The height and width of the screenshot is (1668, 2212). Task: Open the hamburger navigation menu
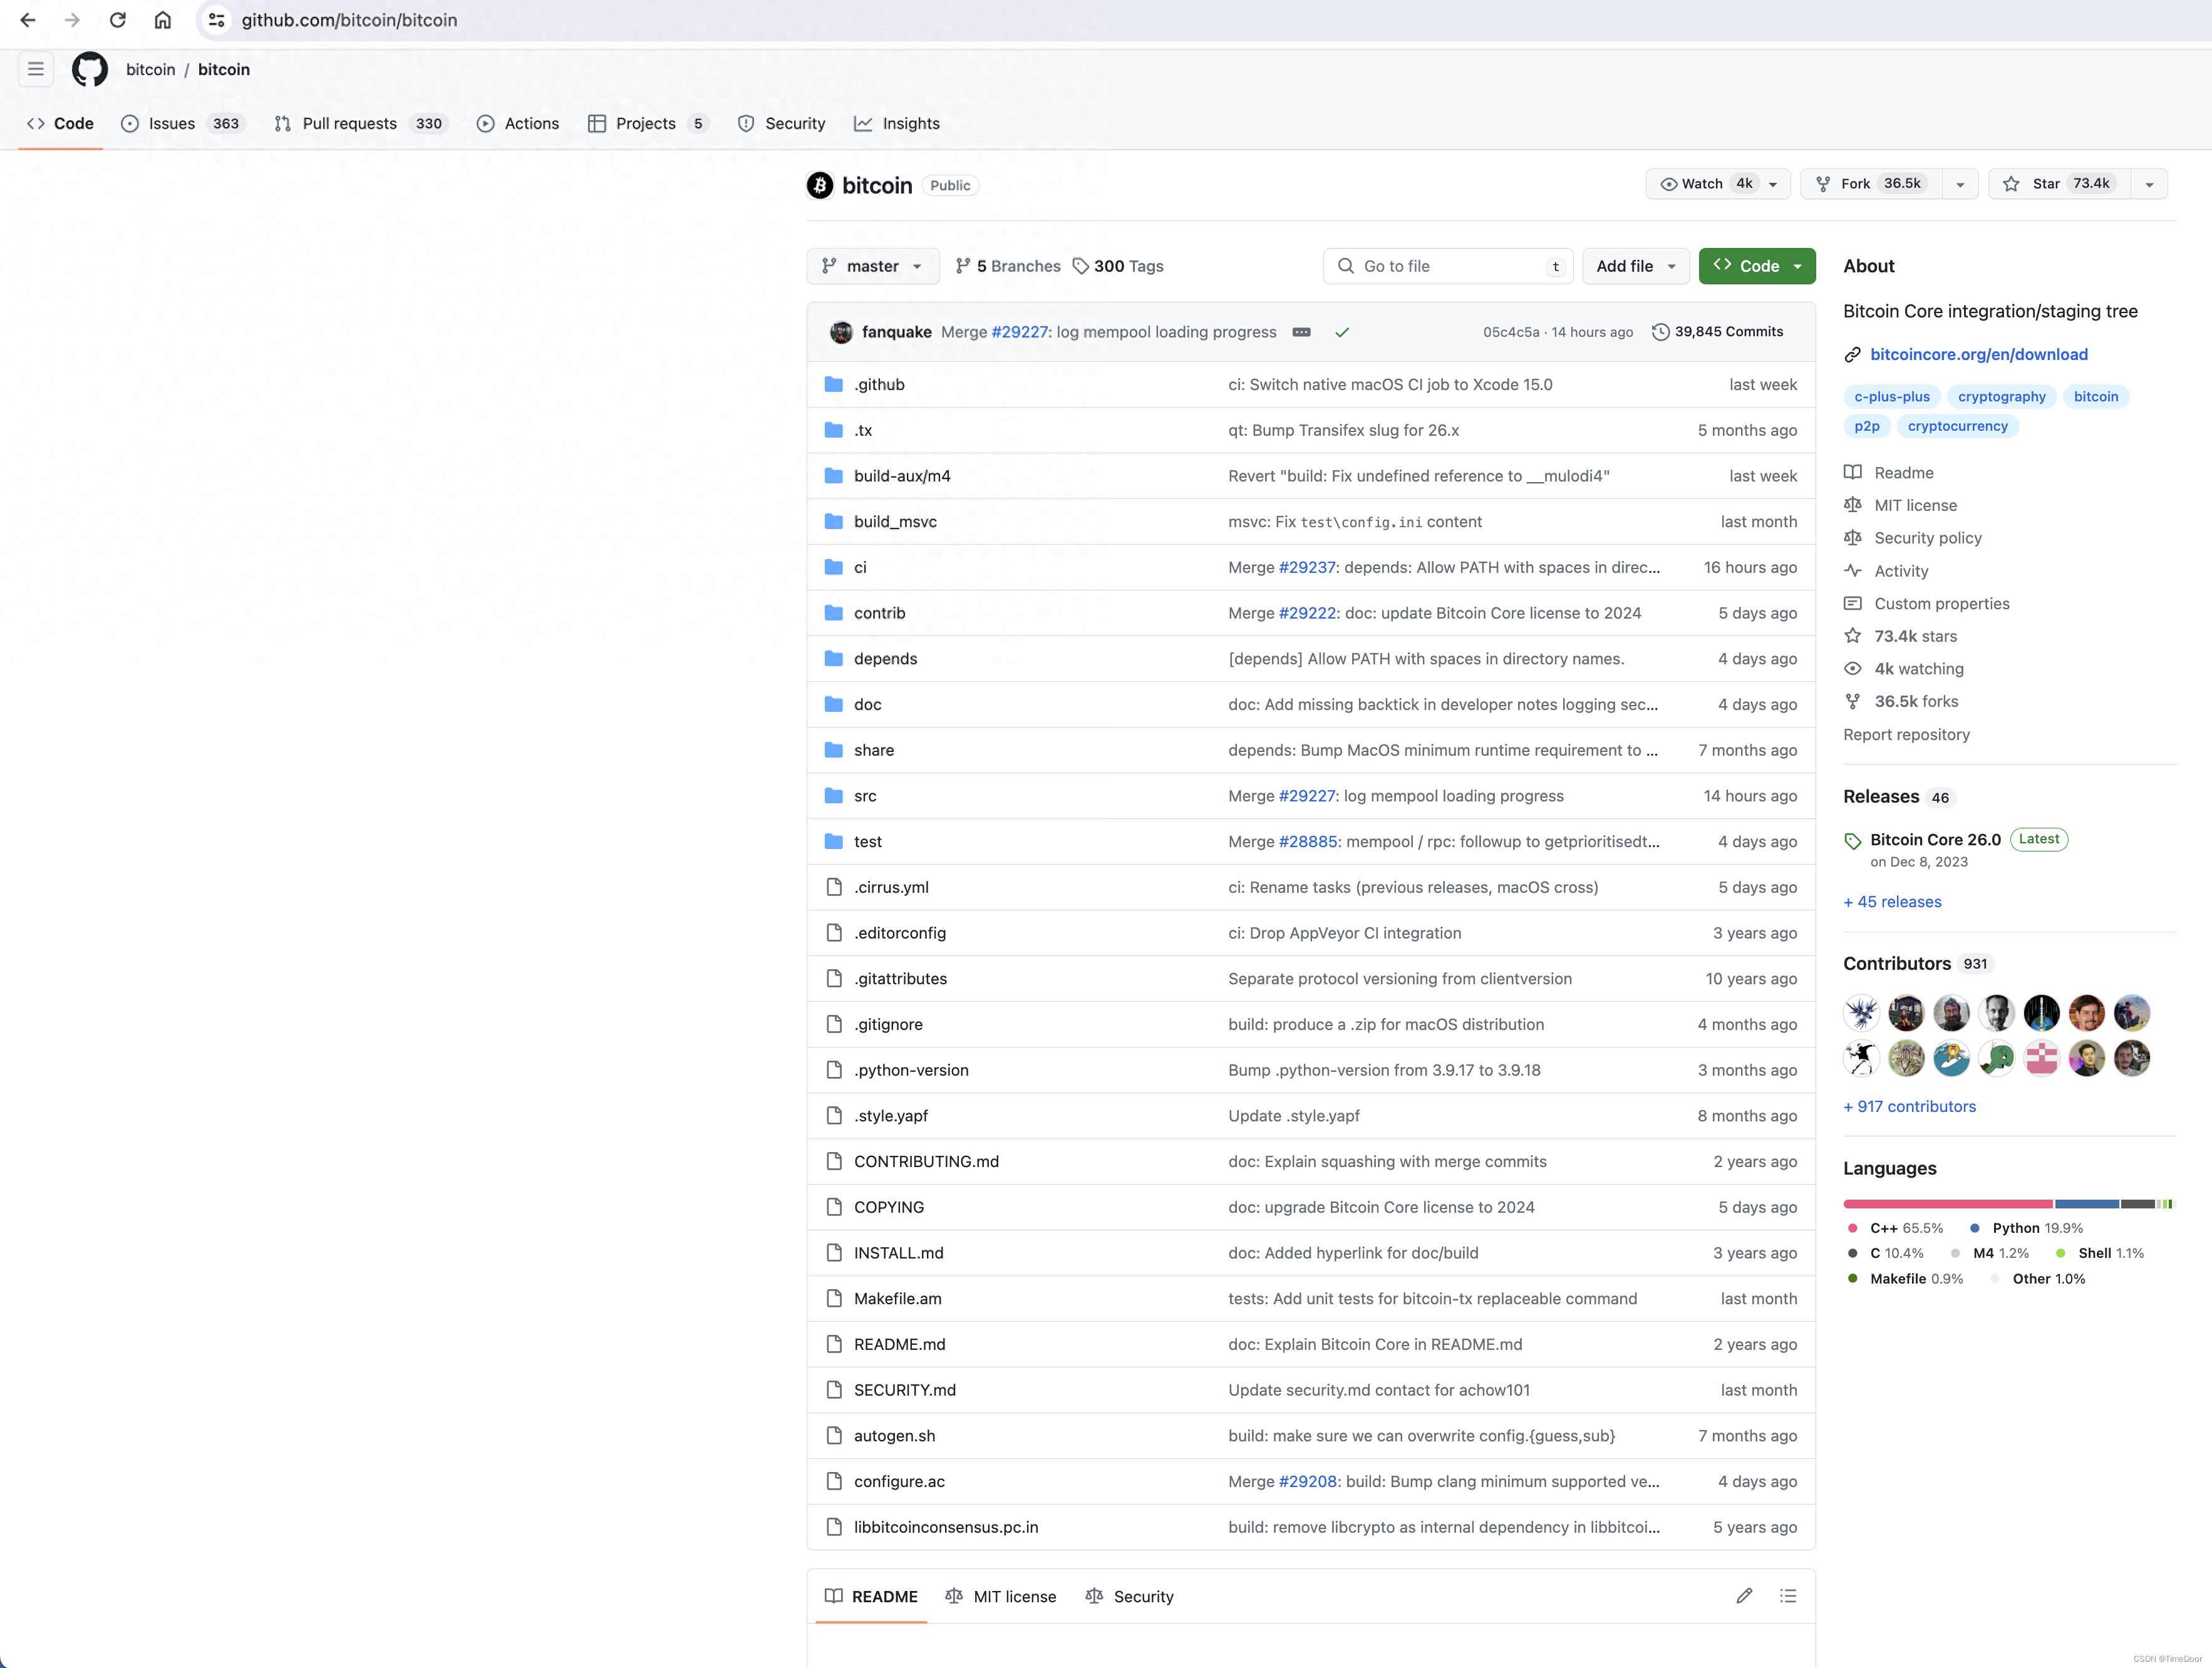36,69
